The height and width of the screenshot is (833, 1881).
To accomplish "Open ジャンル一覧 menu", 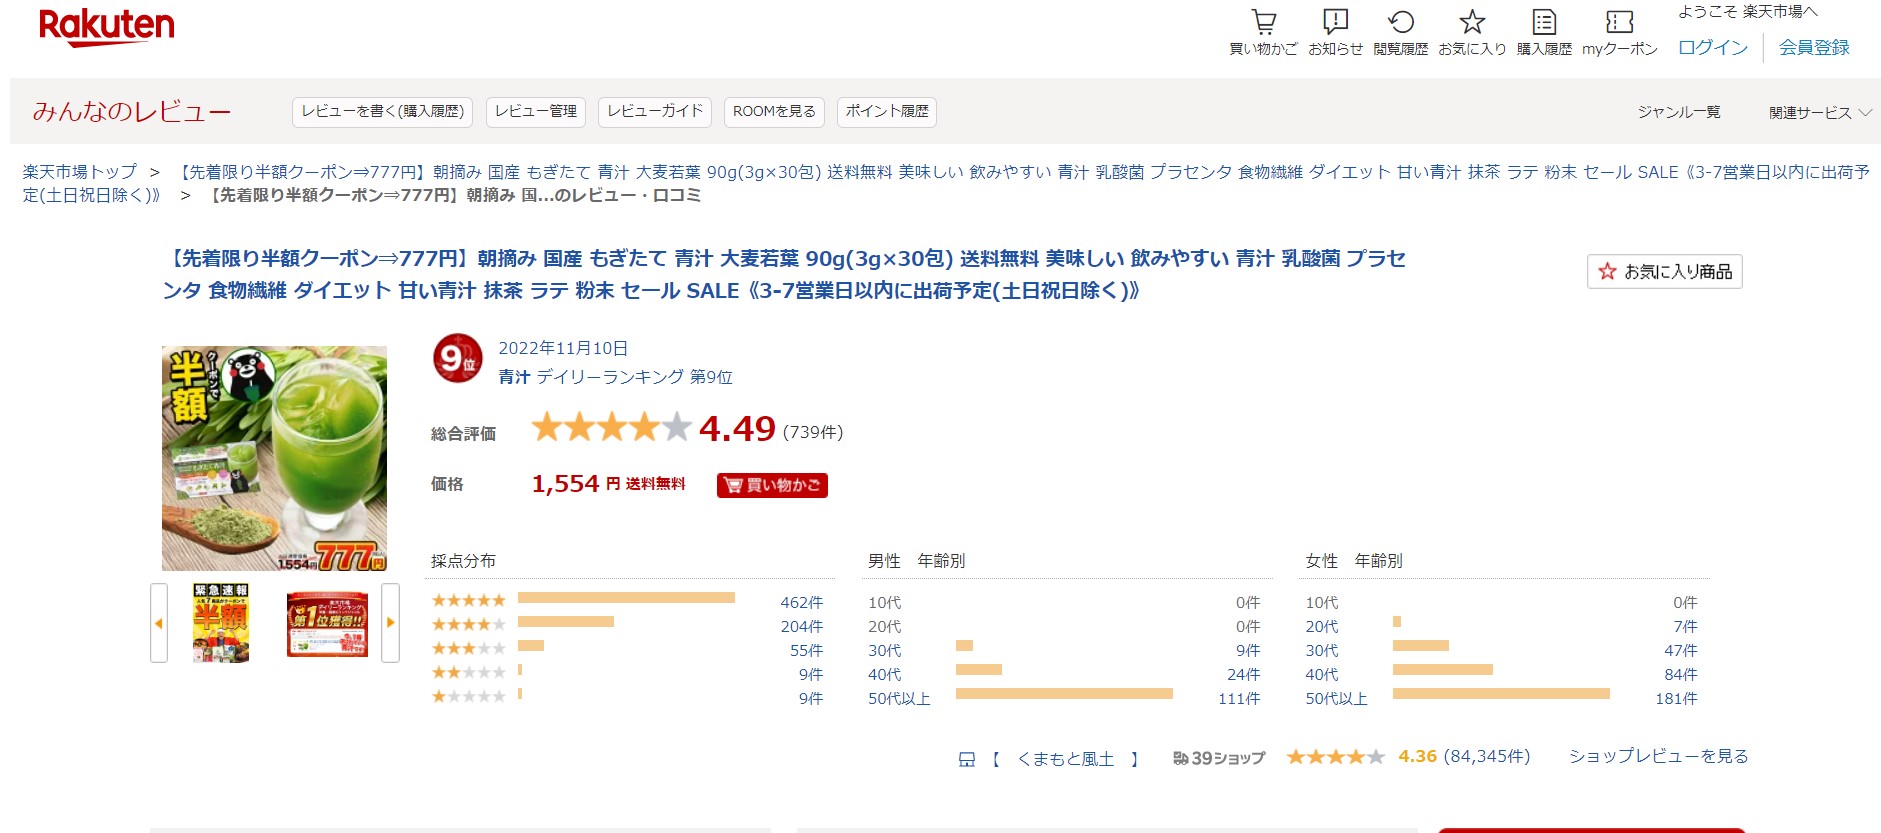I will [1679, 112].
